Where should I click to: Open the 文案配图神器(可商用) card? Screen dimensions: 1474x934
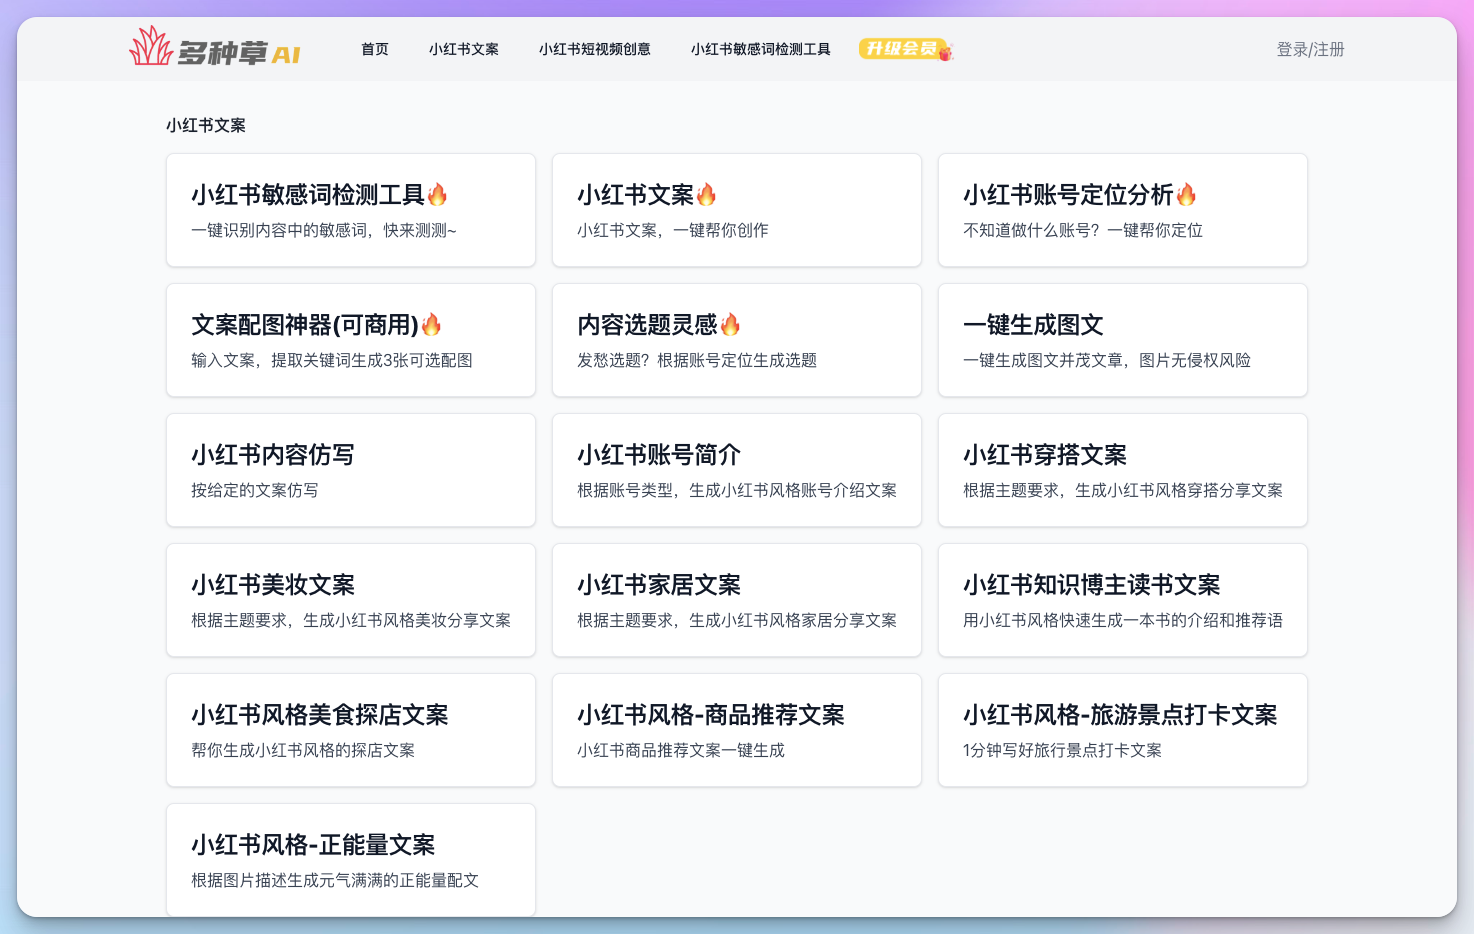[351, 340]
